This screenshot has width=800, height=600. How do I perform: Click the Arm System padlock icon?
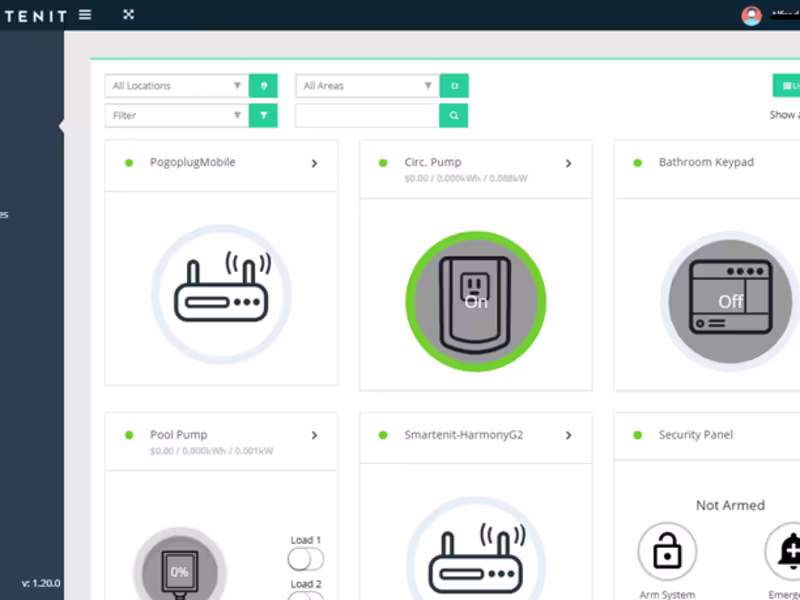coord(667,552)
